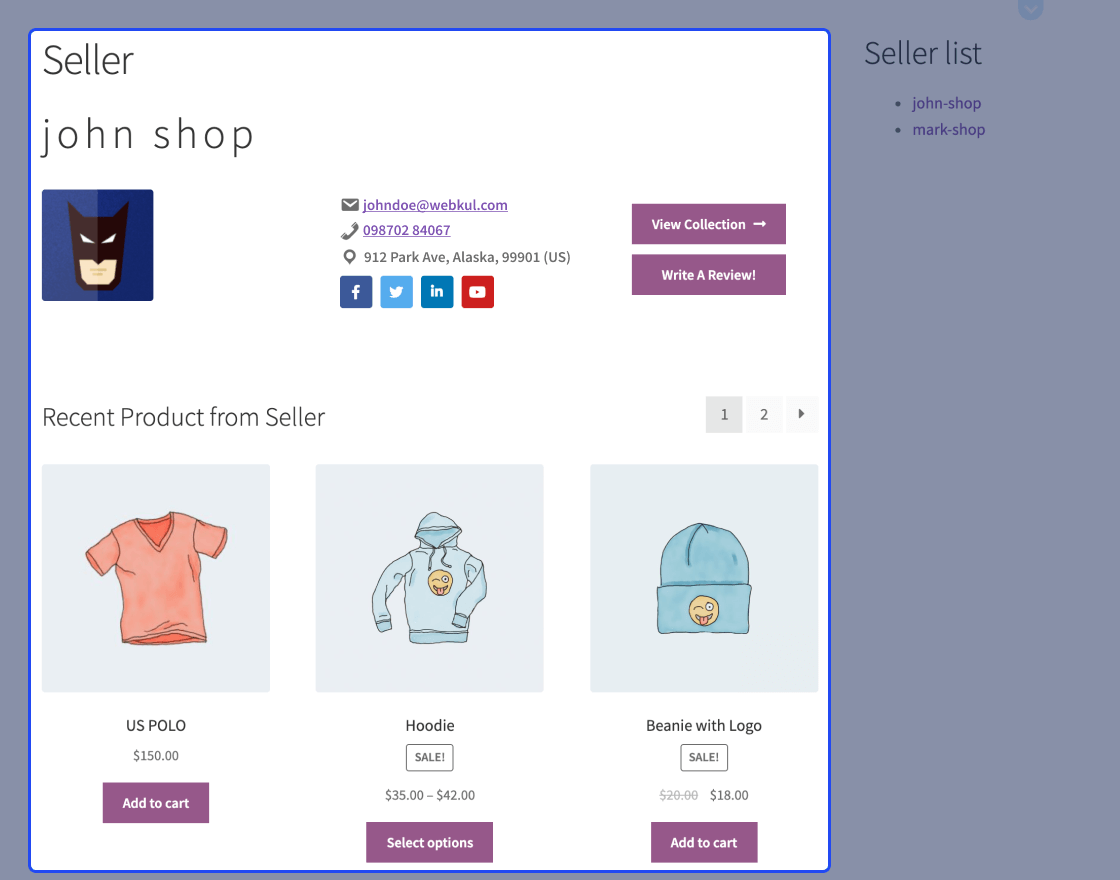1120x880 pixels.
Task: Click the View Collection button
Action: point(708,224)
